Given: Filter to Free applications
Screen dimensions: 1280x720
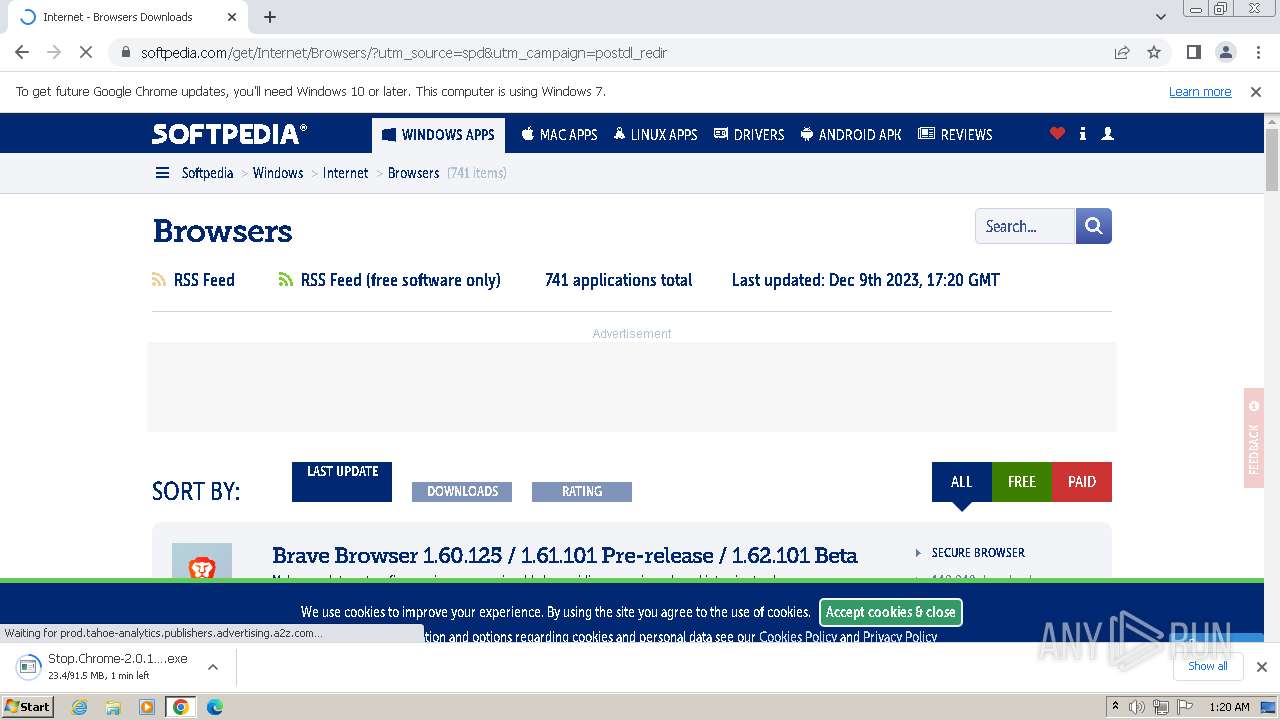Looking at the screenshot, I should click(1022, 481).
